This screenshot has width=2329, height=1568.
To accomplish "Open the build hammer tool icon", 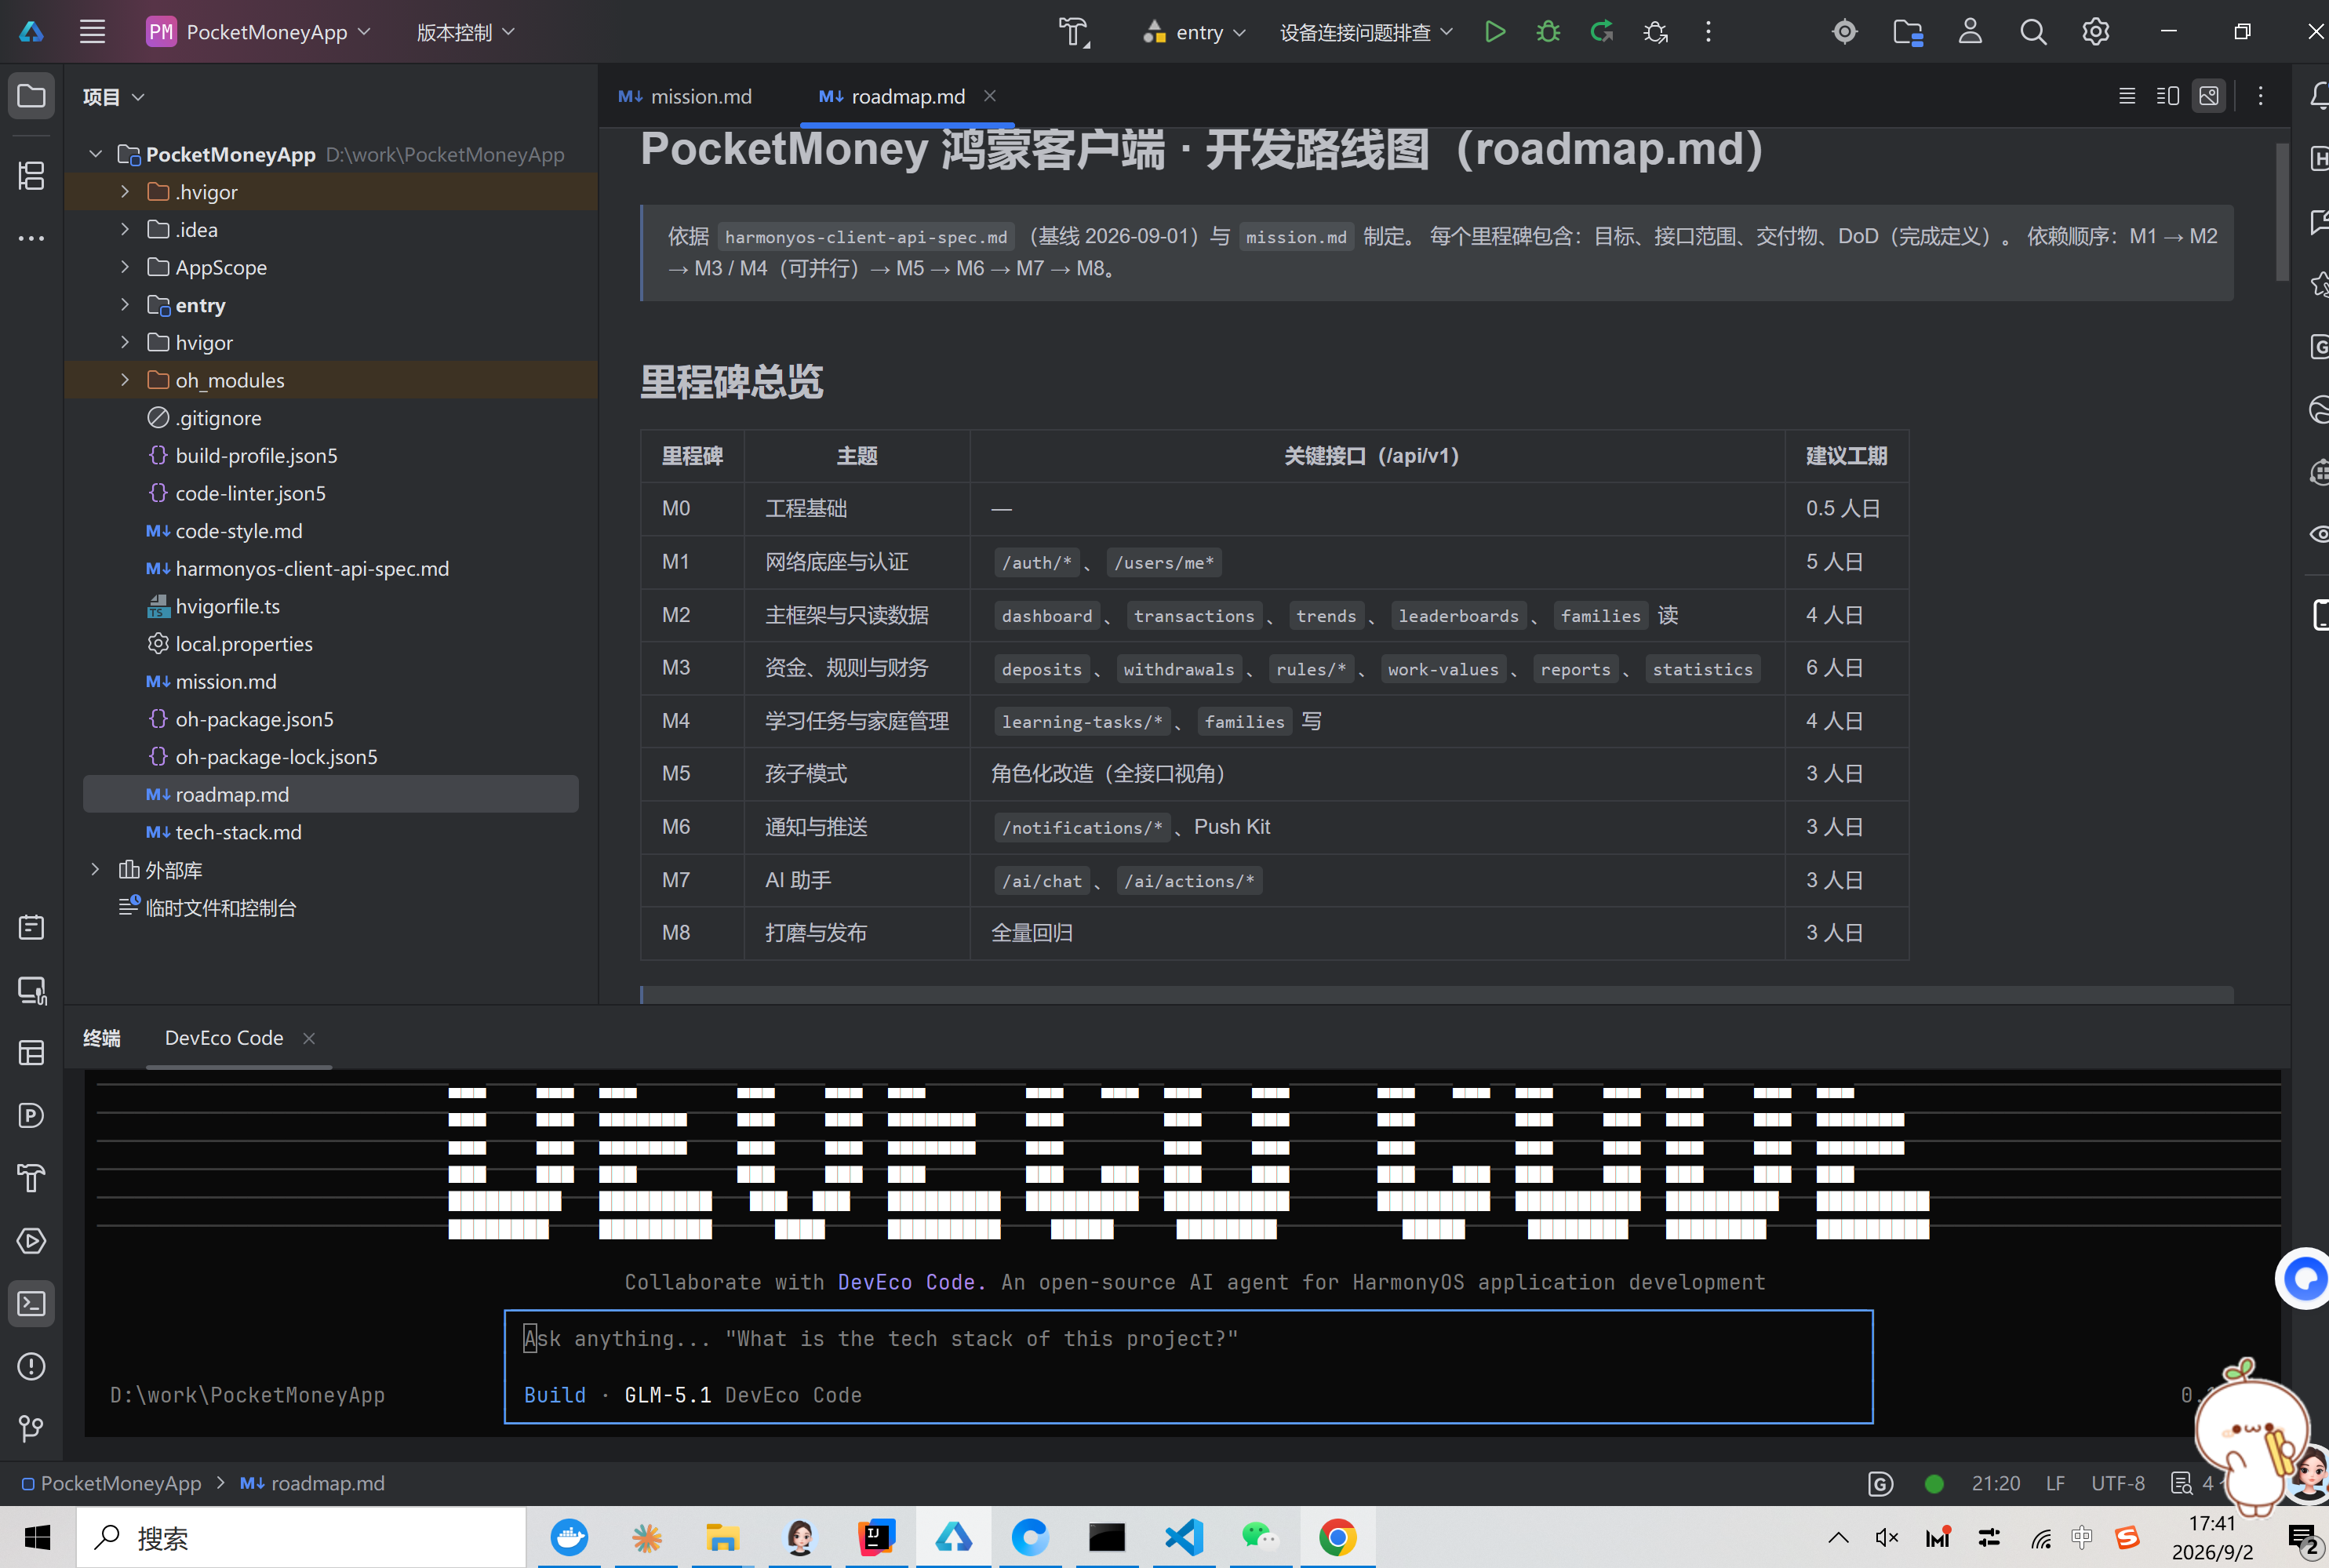I will (1074, 32).
